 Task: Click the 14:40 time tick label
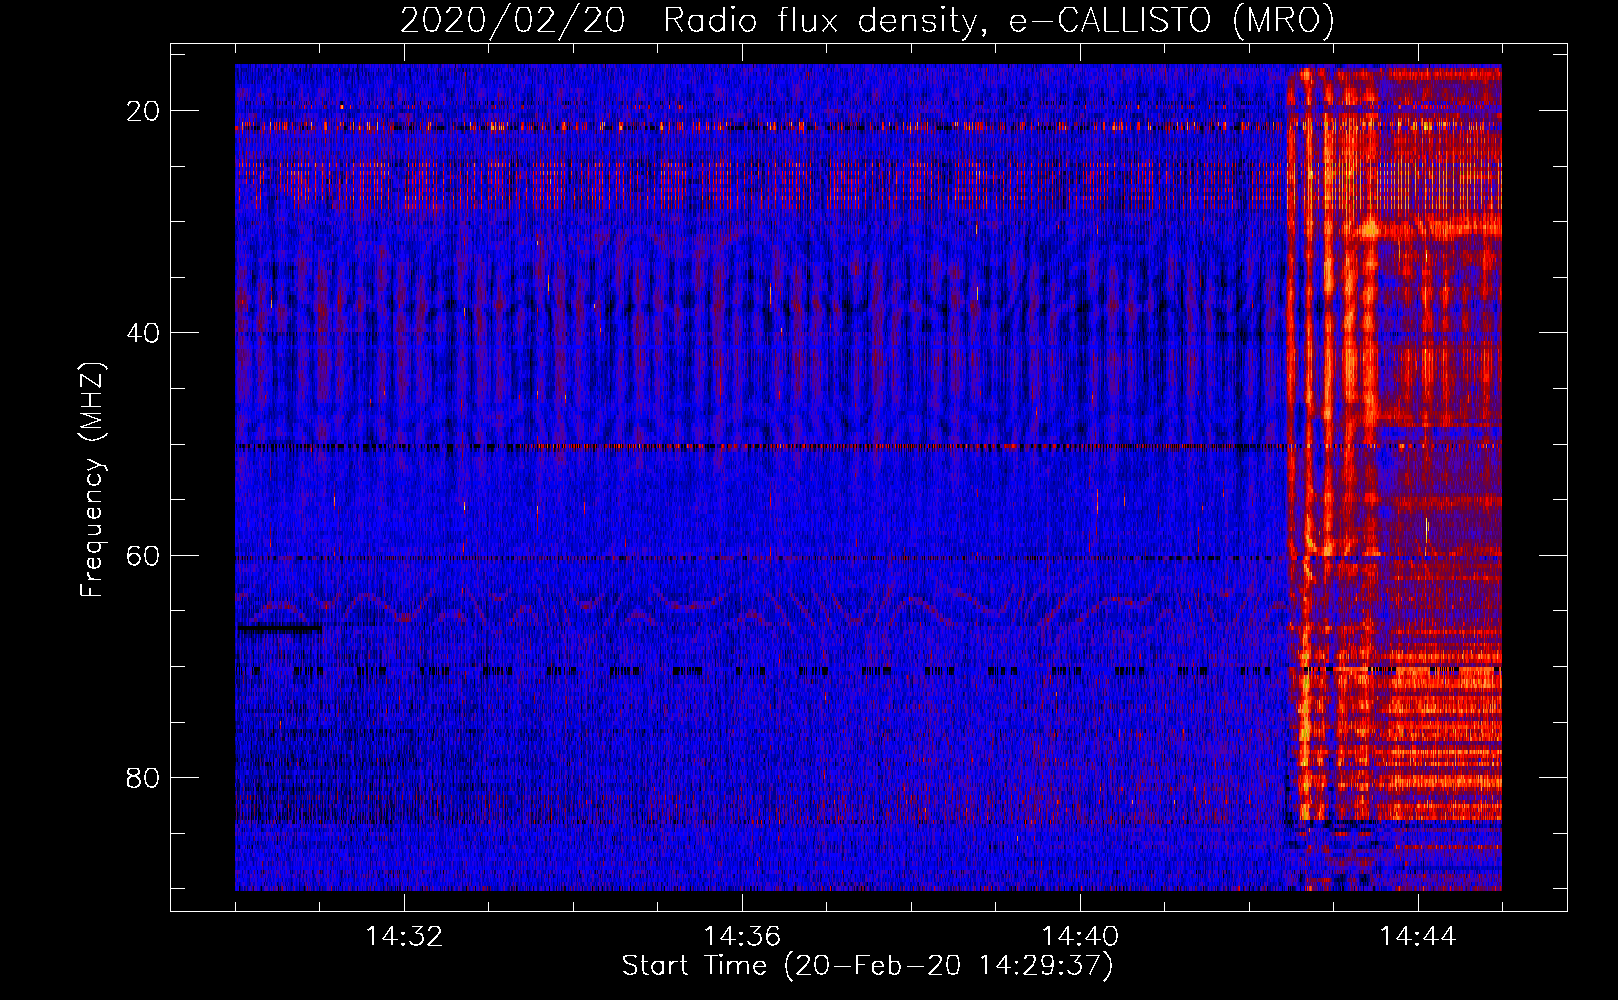click(1080, 937)
